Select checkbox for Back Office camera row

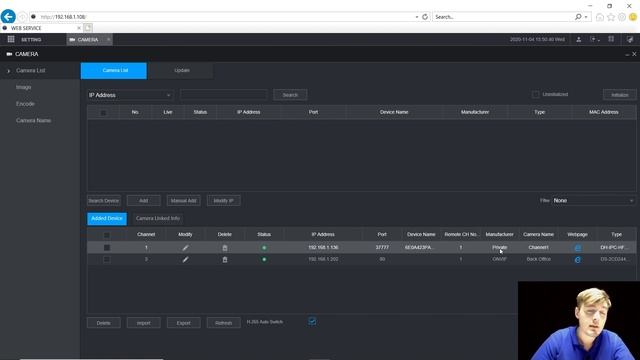coord(107,259)
